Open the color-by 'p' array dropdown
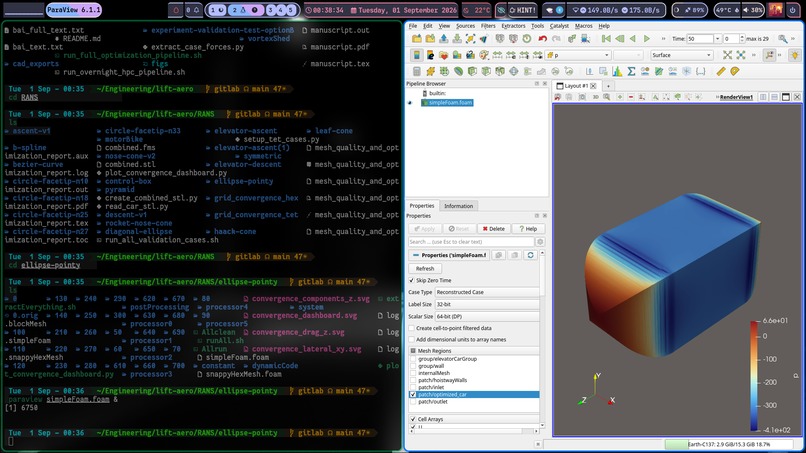 (x=578, y=55)
